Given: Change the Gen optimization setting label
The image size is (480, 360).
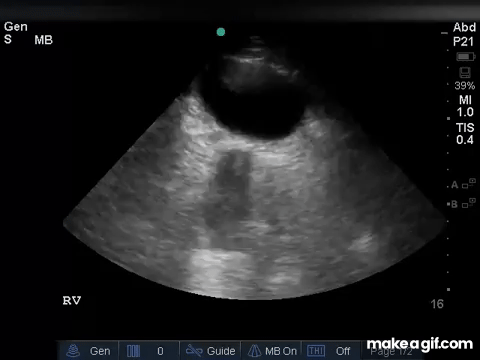Looking at the screenshot, I should tap(100, 351).
